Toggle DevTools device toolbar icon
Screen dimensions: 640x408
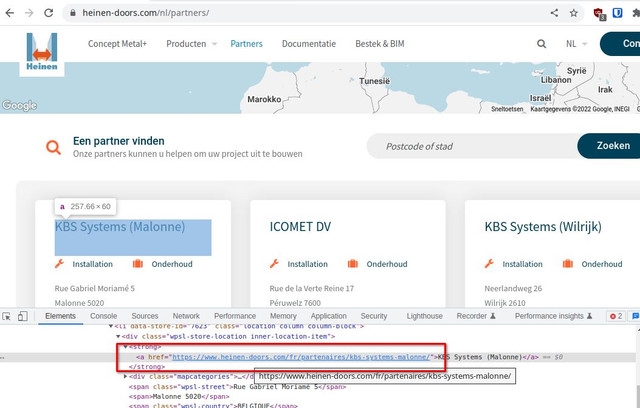(x=23, y=316)
